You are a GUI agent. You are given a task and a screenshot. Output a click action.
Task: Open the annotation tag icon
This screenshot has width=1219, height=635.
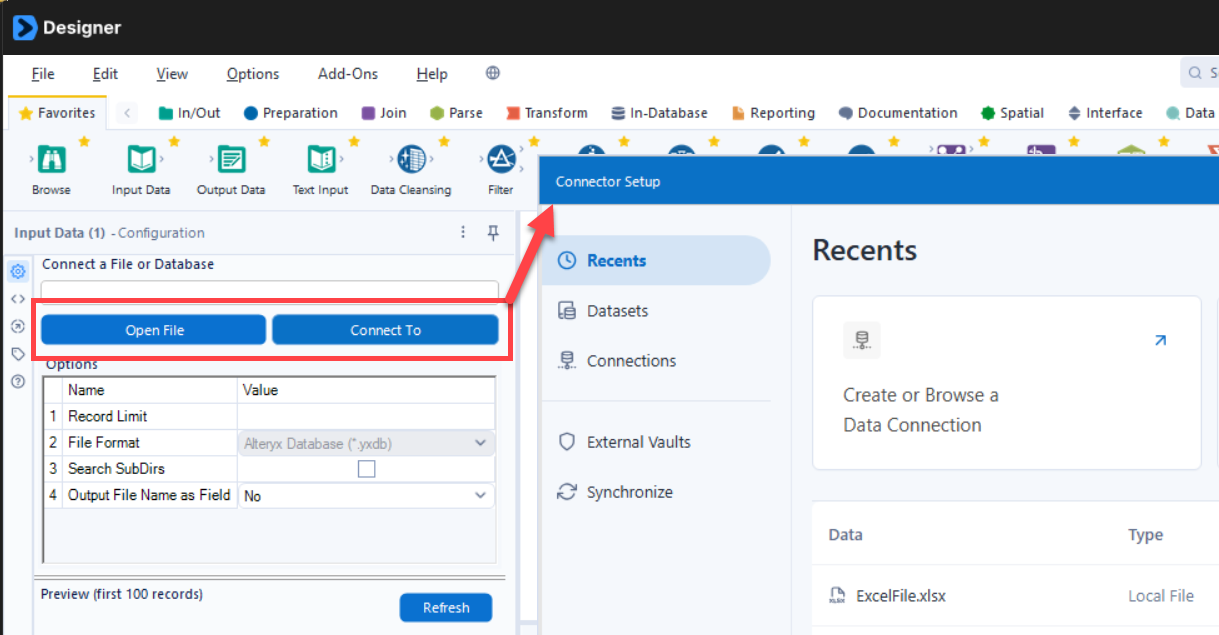(18, 354)
